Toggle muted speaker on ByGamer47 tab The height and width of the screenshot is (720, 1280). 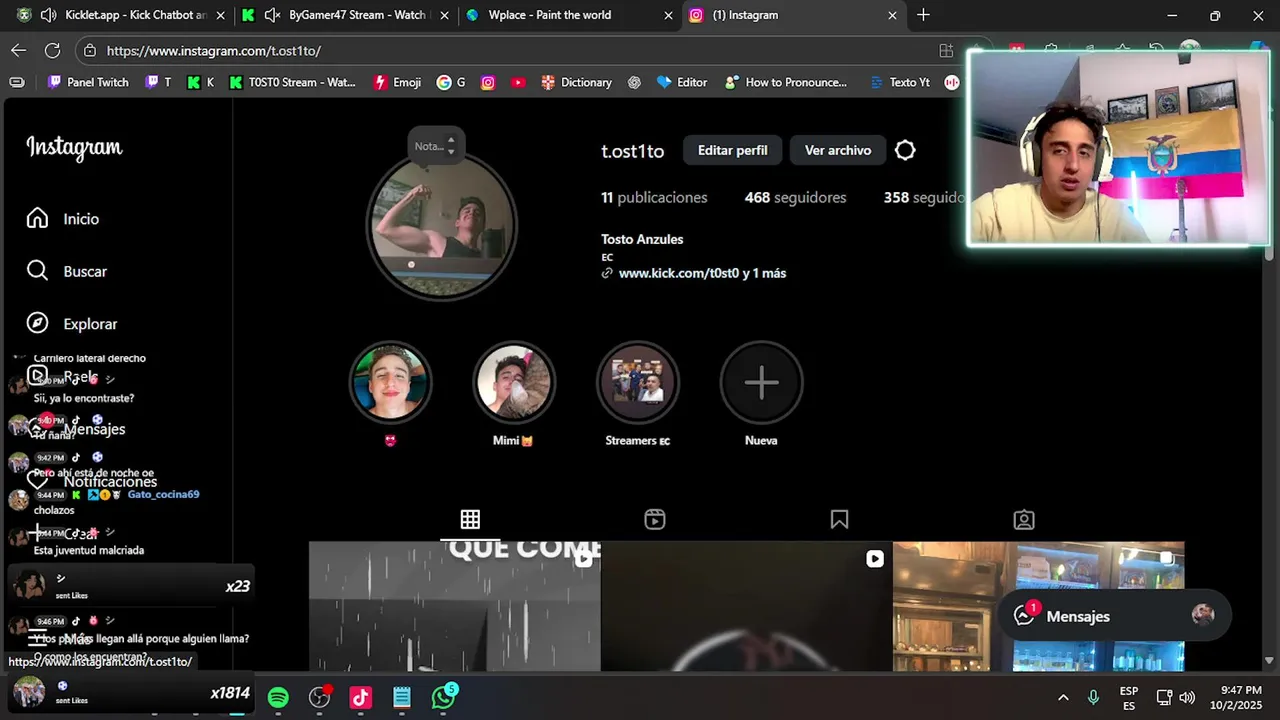tap(272, 15)
